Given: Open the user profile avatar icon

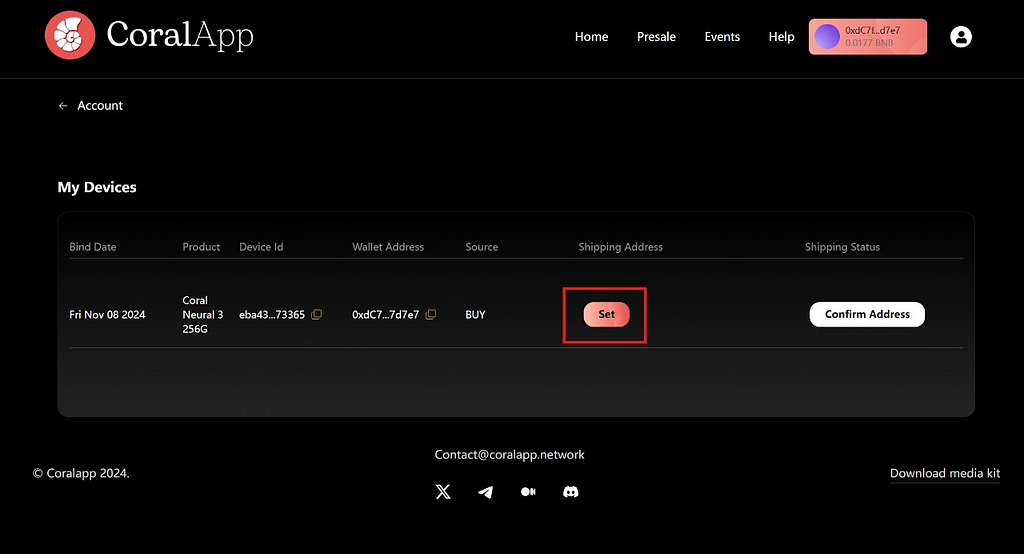Looking at the screenshot, I should pyautogui.click(x=961, y=37).
